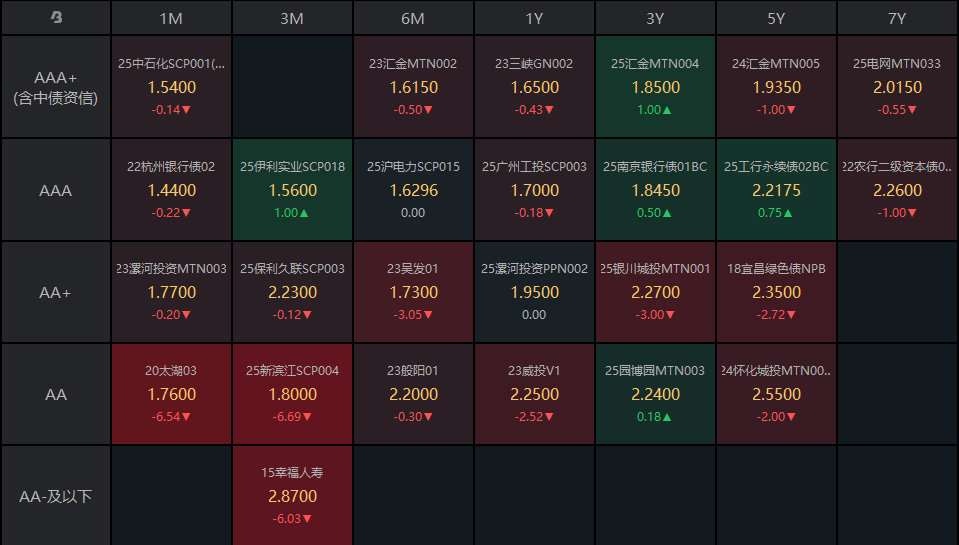Click the 23吴发01 bond cell
Viewport: 959px width, 545px height.
[413, 292]
